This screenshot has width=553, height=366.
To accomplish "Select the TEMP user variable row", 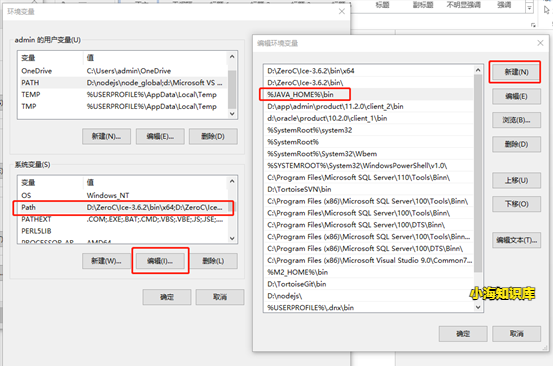I will tap(122, 94).
